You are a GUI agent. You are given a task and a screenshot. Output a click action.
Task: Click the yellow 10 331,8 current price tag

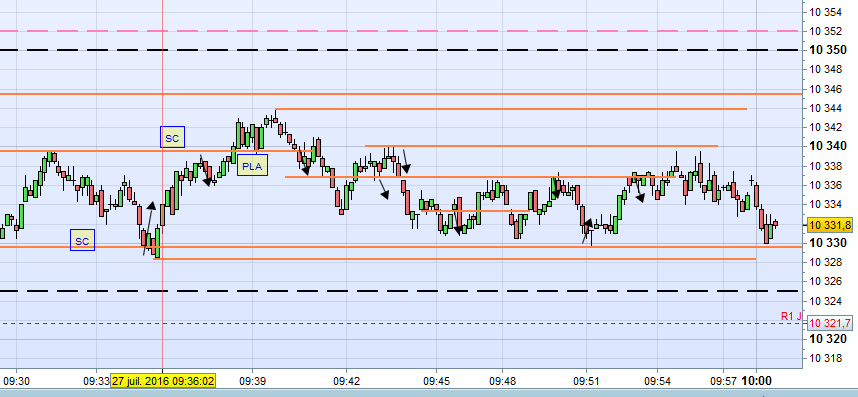(830, 225)
